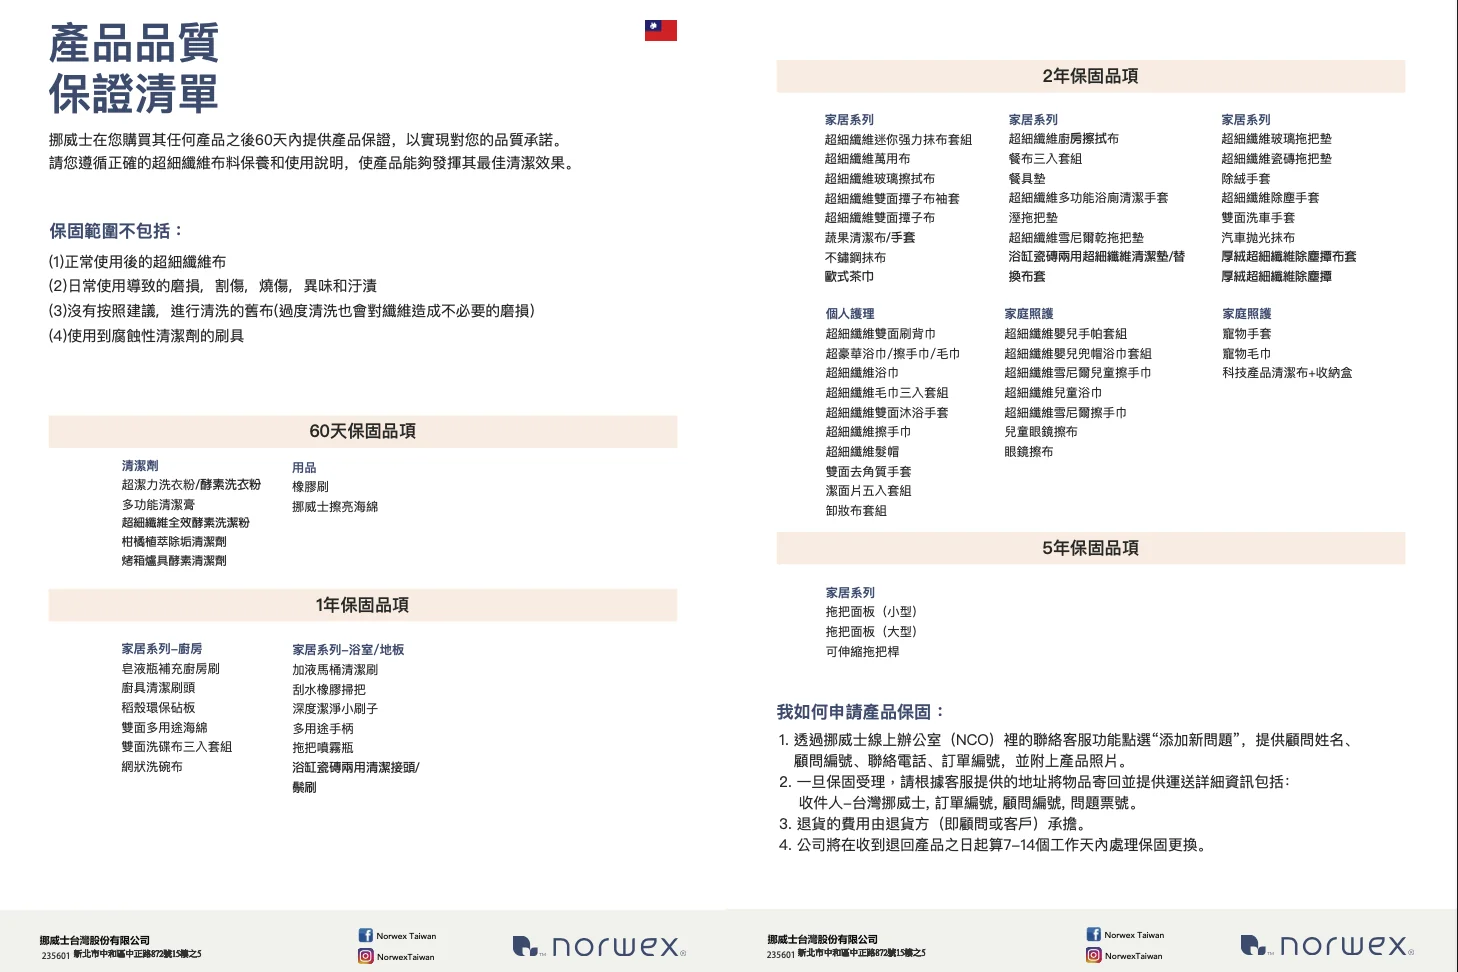This screenshot has height=972, width=1458.
Task: Open Norwex Taiwan Facebook link on left page
Action: coord(406,936)
